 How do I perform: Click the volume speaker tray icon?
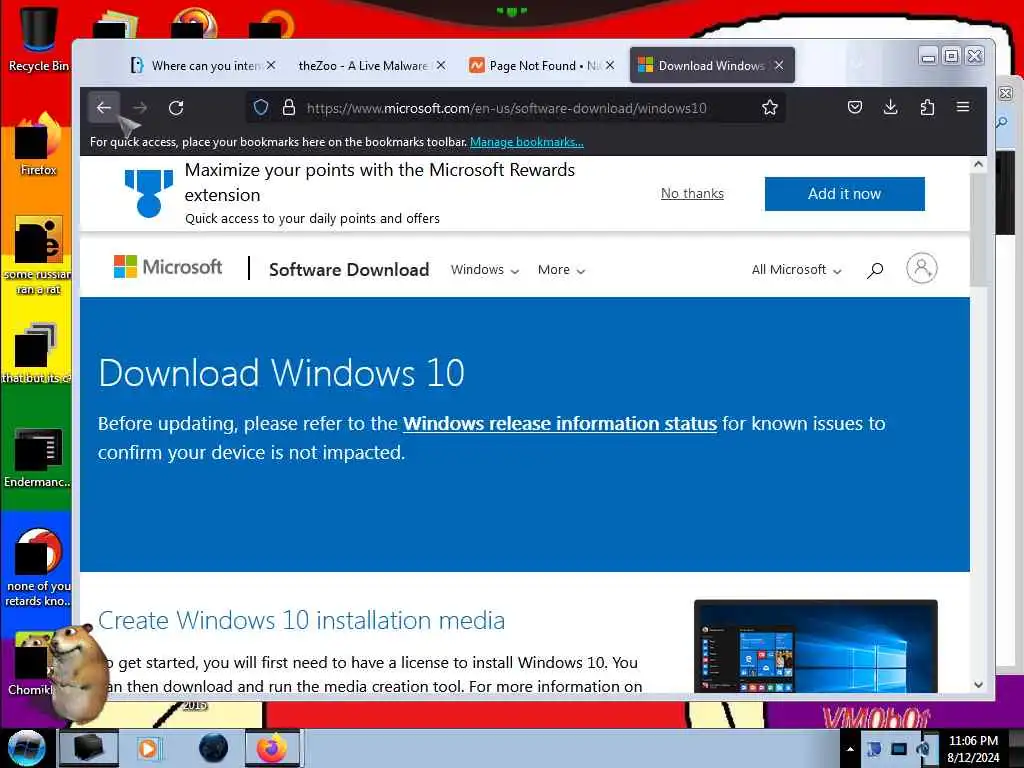coord(923,749)
